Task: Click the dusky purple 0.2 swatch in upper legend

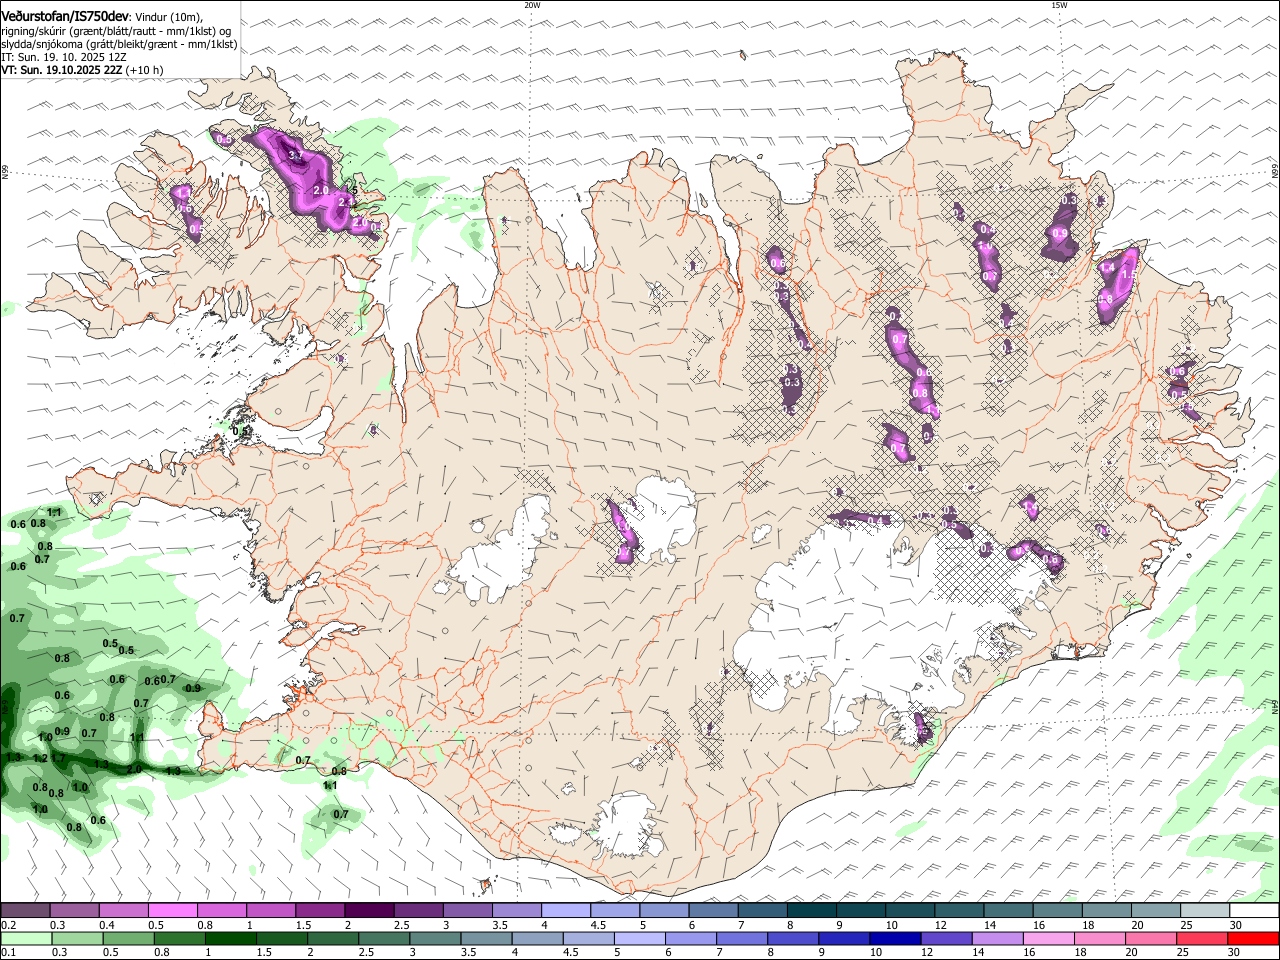Action: 25,911
